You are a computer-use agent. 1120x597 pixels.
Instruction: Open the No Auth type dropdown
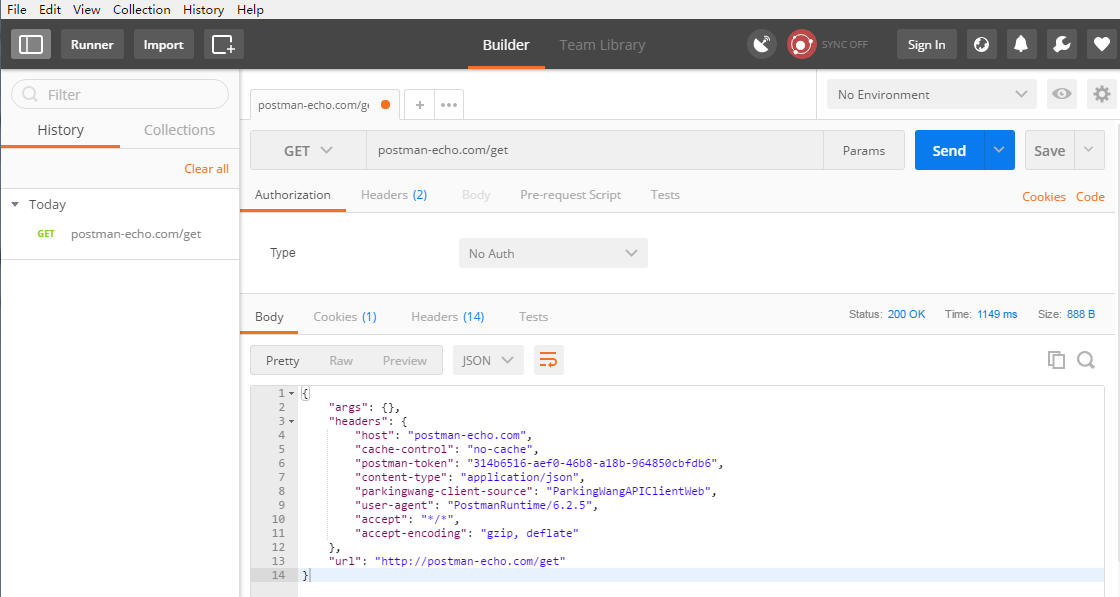point(553,254)
